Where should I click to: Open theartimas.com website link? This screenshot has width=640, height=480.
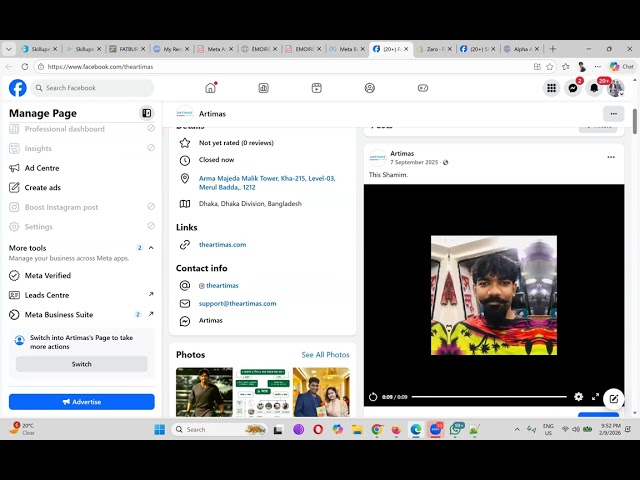pyautogui.click(x=222, y=244)
